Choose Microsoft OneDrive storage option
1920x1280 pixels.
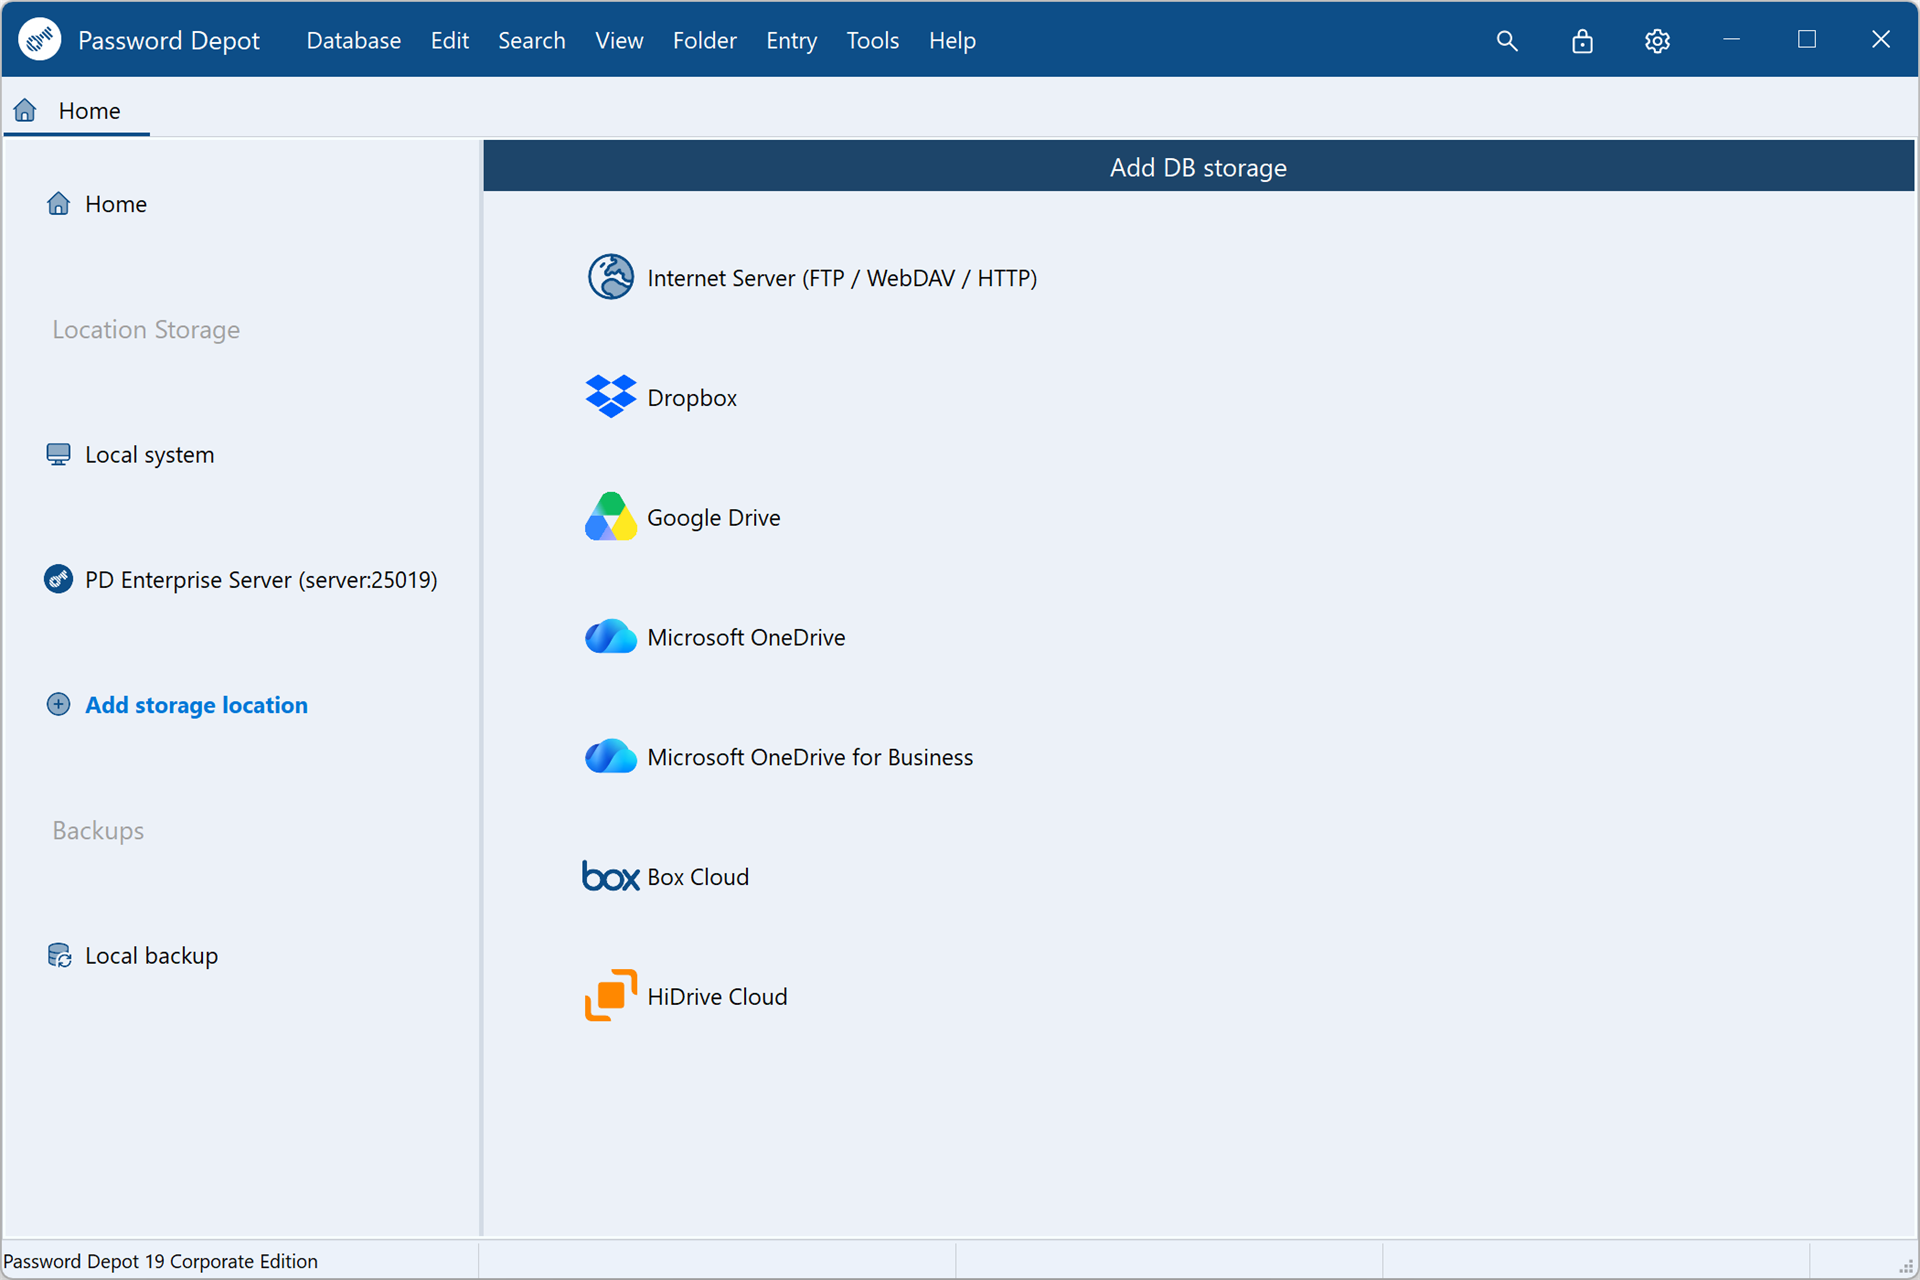pos(746,637)
